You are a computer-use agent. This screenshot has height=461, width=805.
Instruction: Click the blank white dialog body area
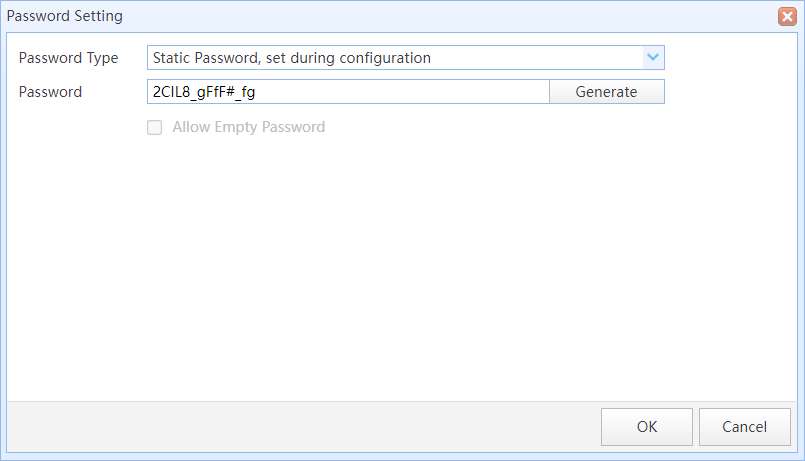click(401, 267)
